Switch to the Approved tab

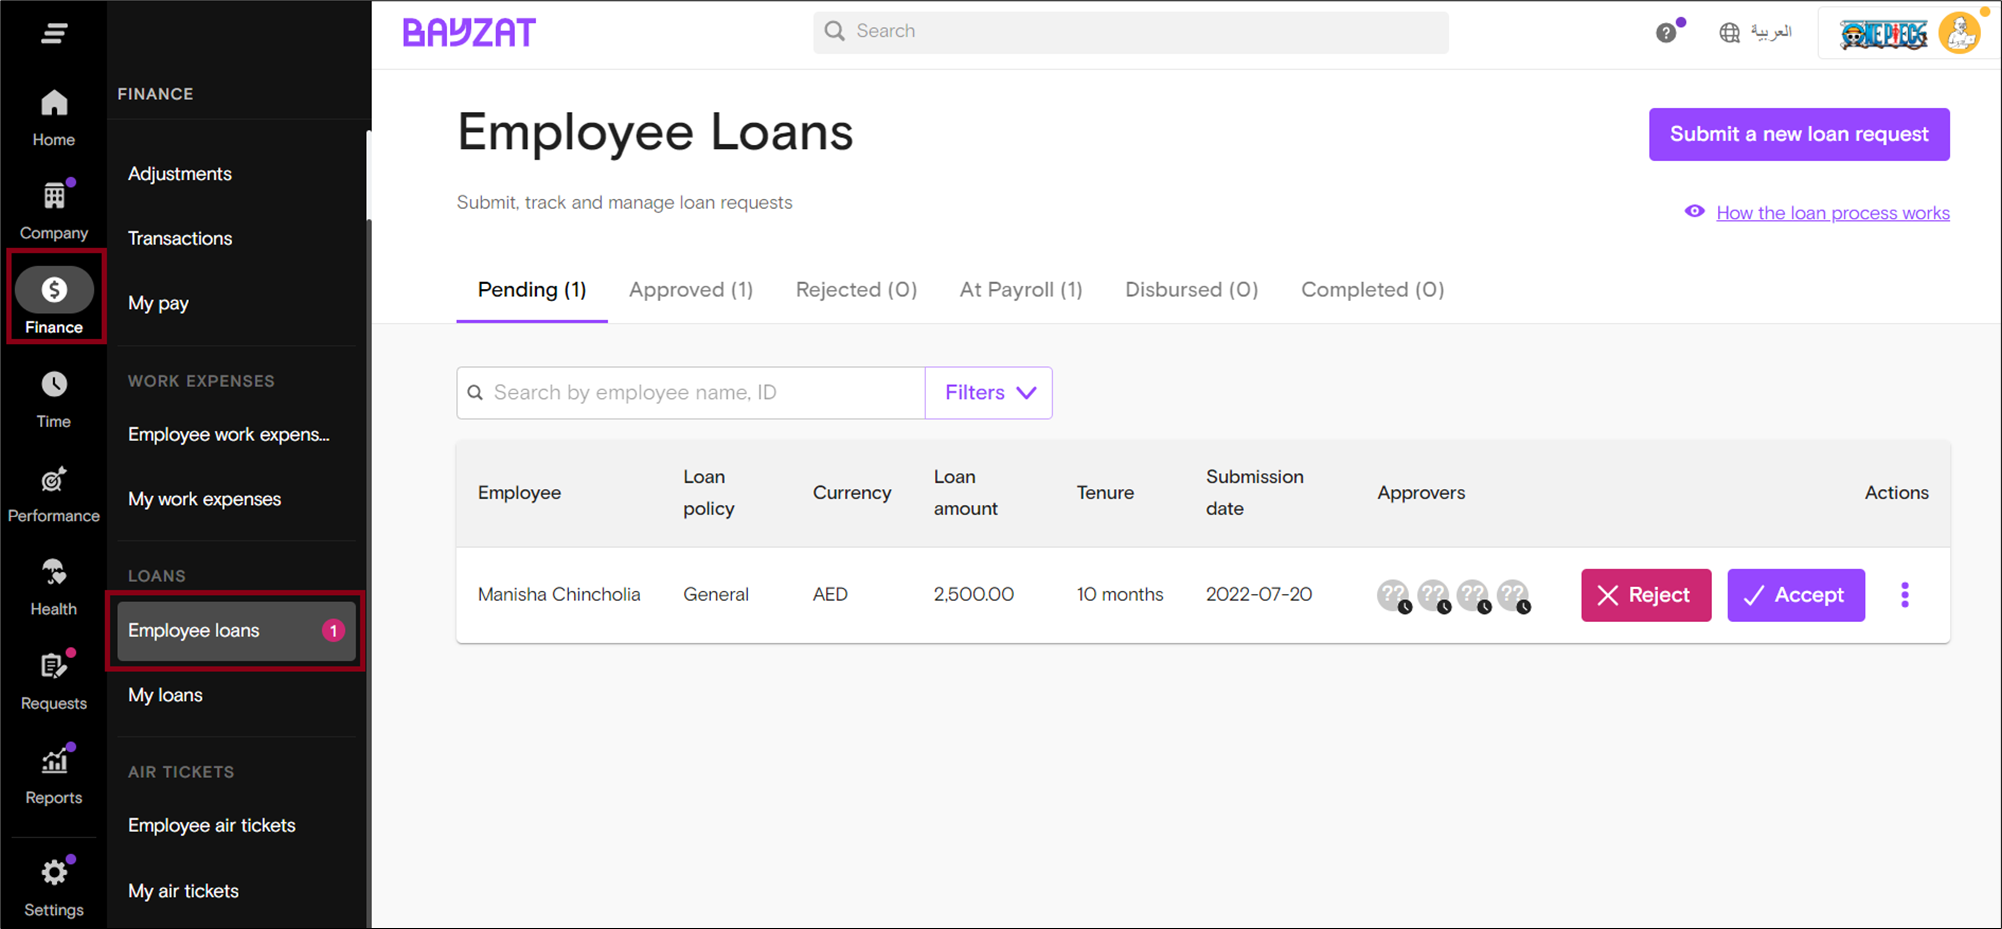[690, 289]
